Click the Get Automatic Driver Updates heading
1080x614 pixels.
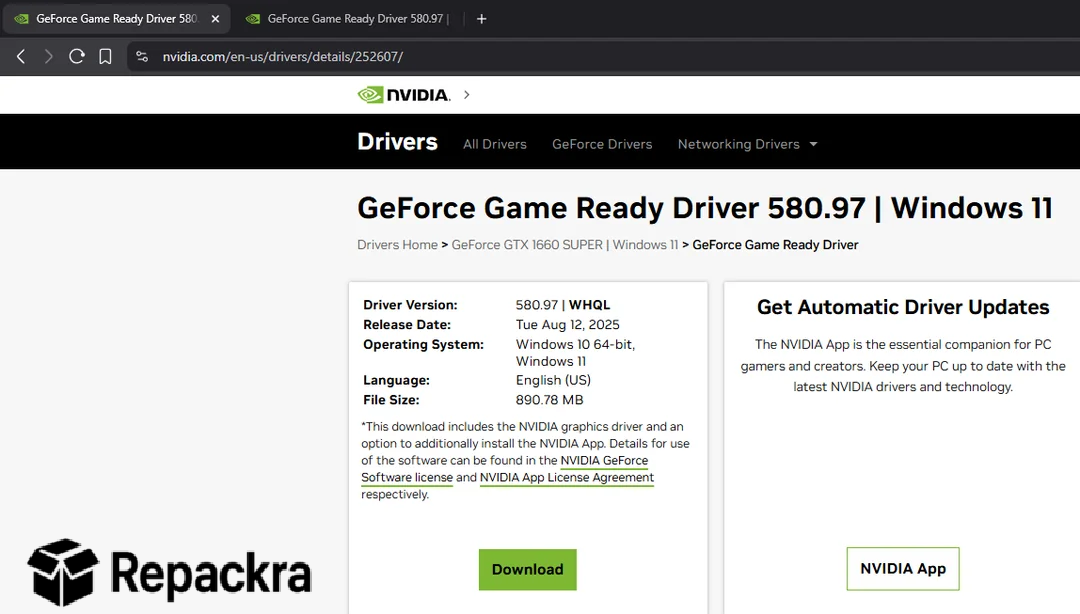pos(903,307)
